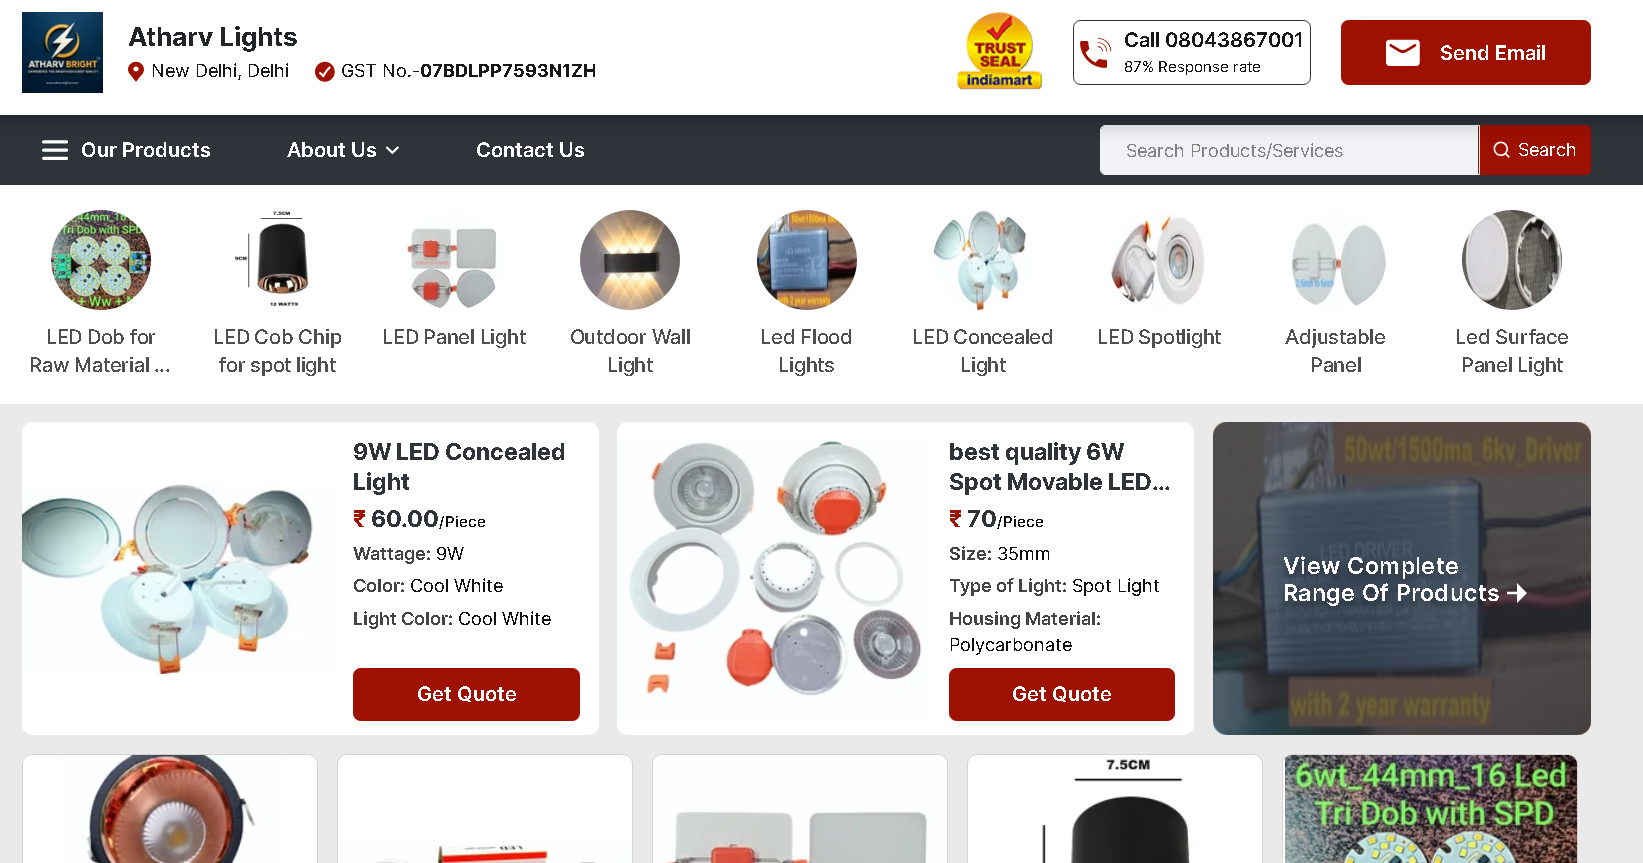Click the phone call icon
This screenshot has width=1643, height=863.
[1096, 52]
